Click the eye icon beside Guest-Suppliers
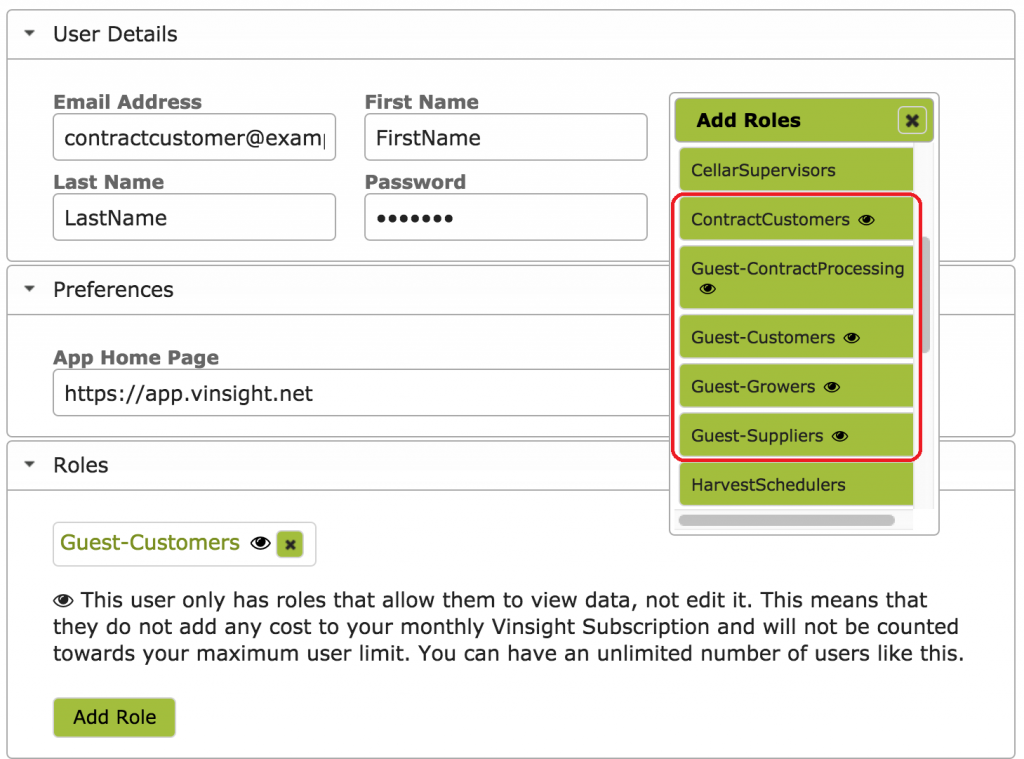This screenshot has width=1024, height=759. 839,436
